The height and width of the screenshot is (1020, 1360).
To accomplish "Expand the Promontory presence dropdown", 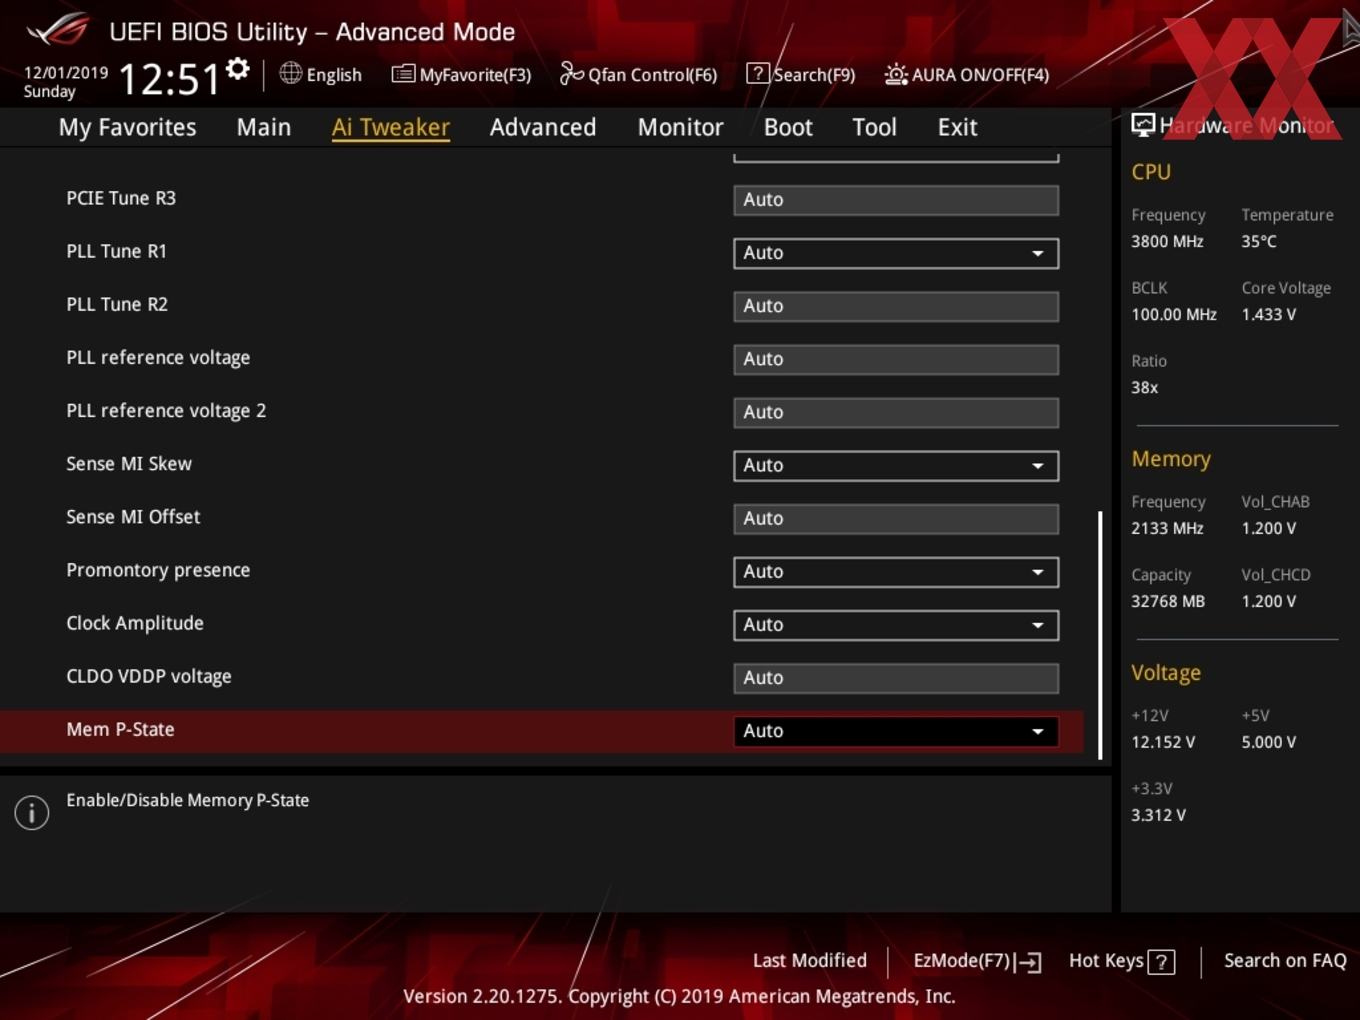I will coord(896,571).
